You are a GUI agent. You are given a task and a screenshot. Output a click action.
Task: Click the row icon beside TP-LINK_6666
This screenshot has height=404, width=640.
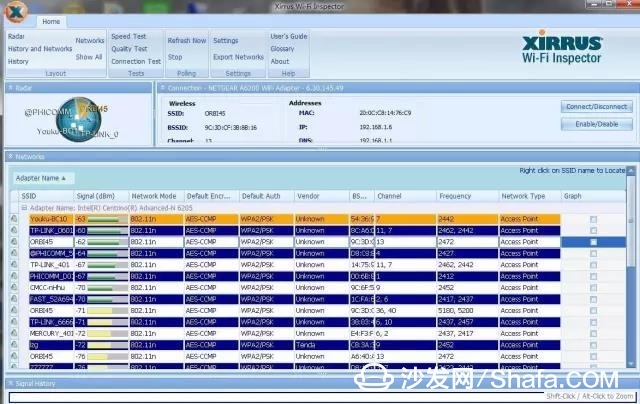coord(14,322)
